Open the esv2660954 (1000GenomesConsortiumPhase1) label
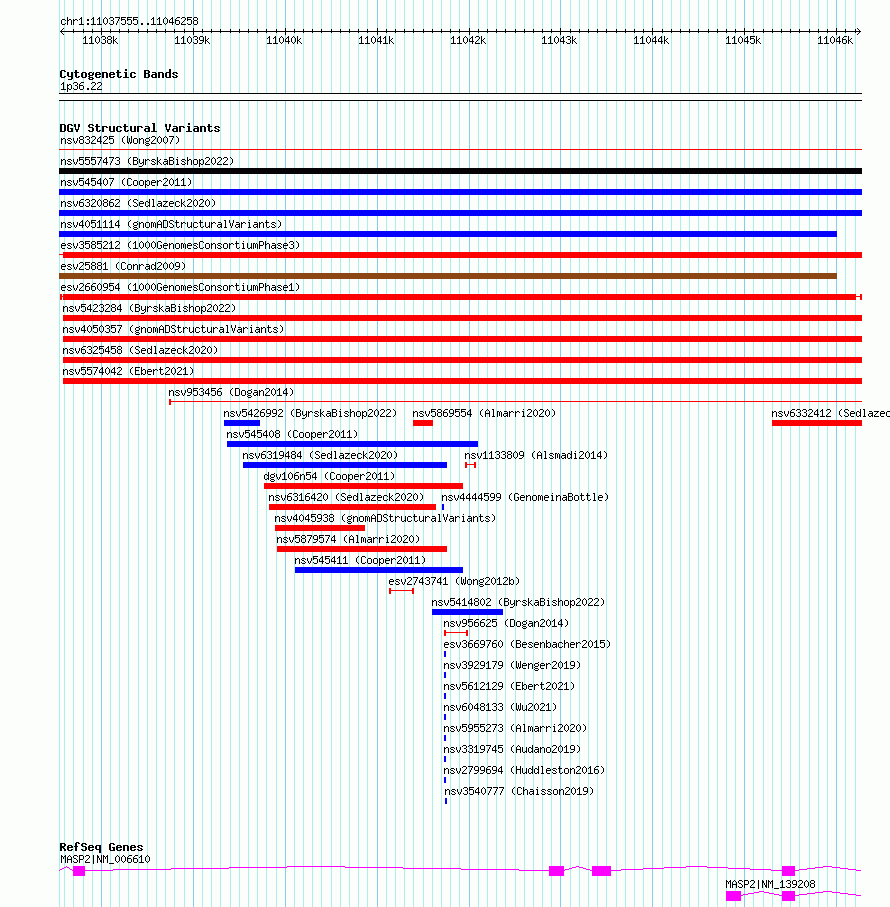Viewport: 890px width, 907px height. coord(180,287)
